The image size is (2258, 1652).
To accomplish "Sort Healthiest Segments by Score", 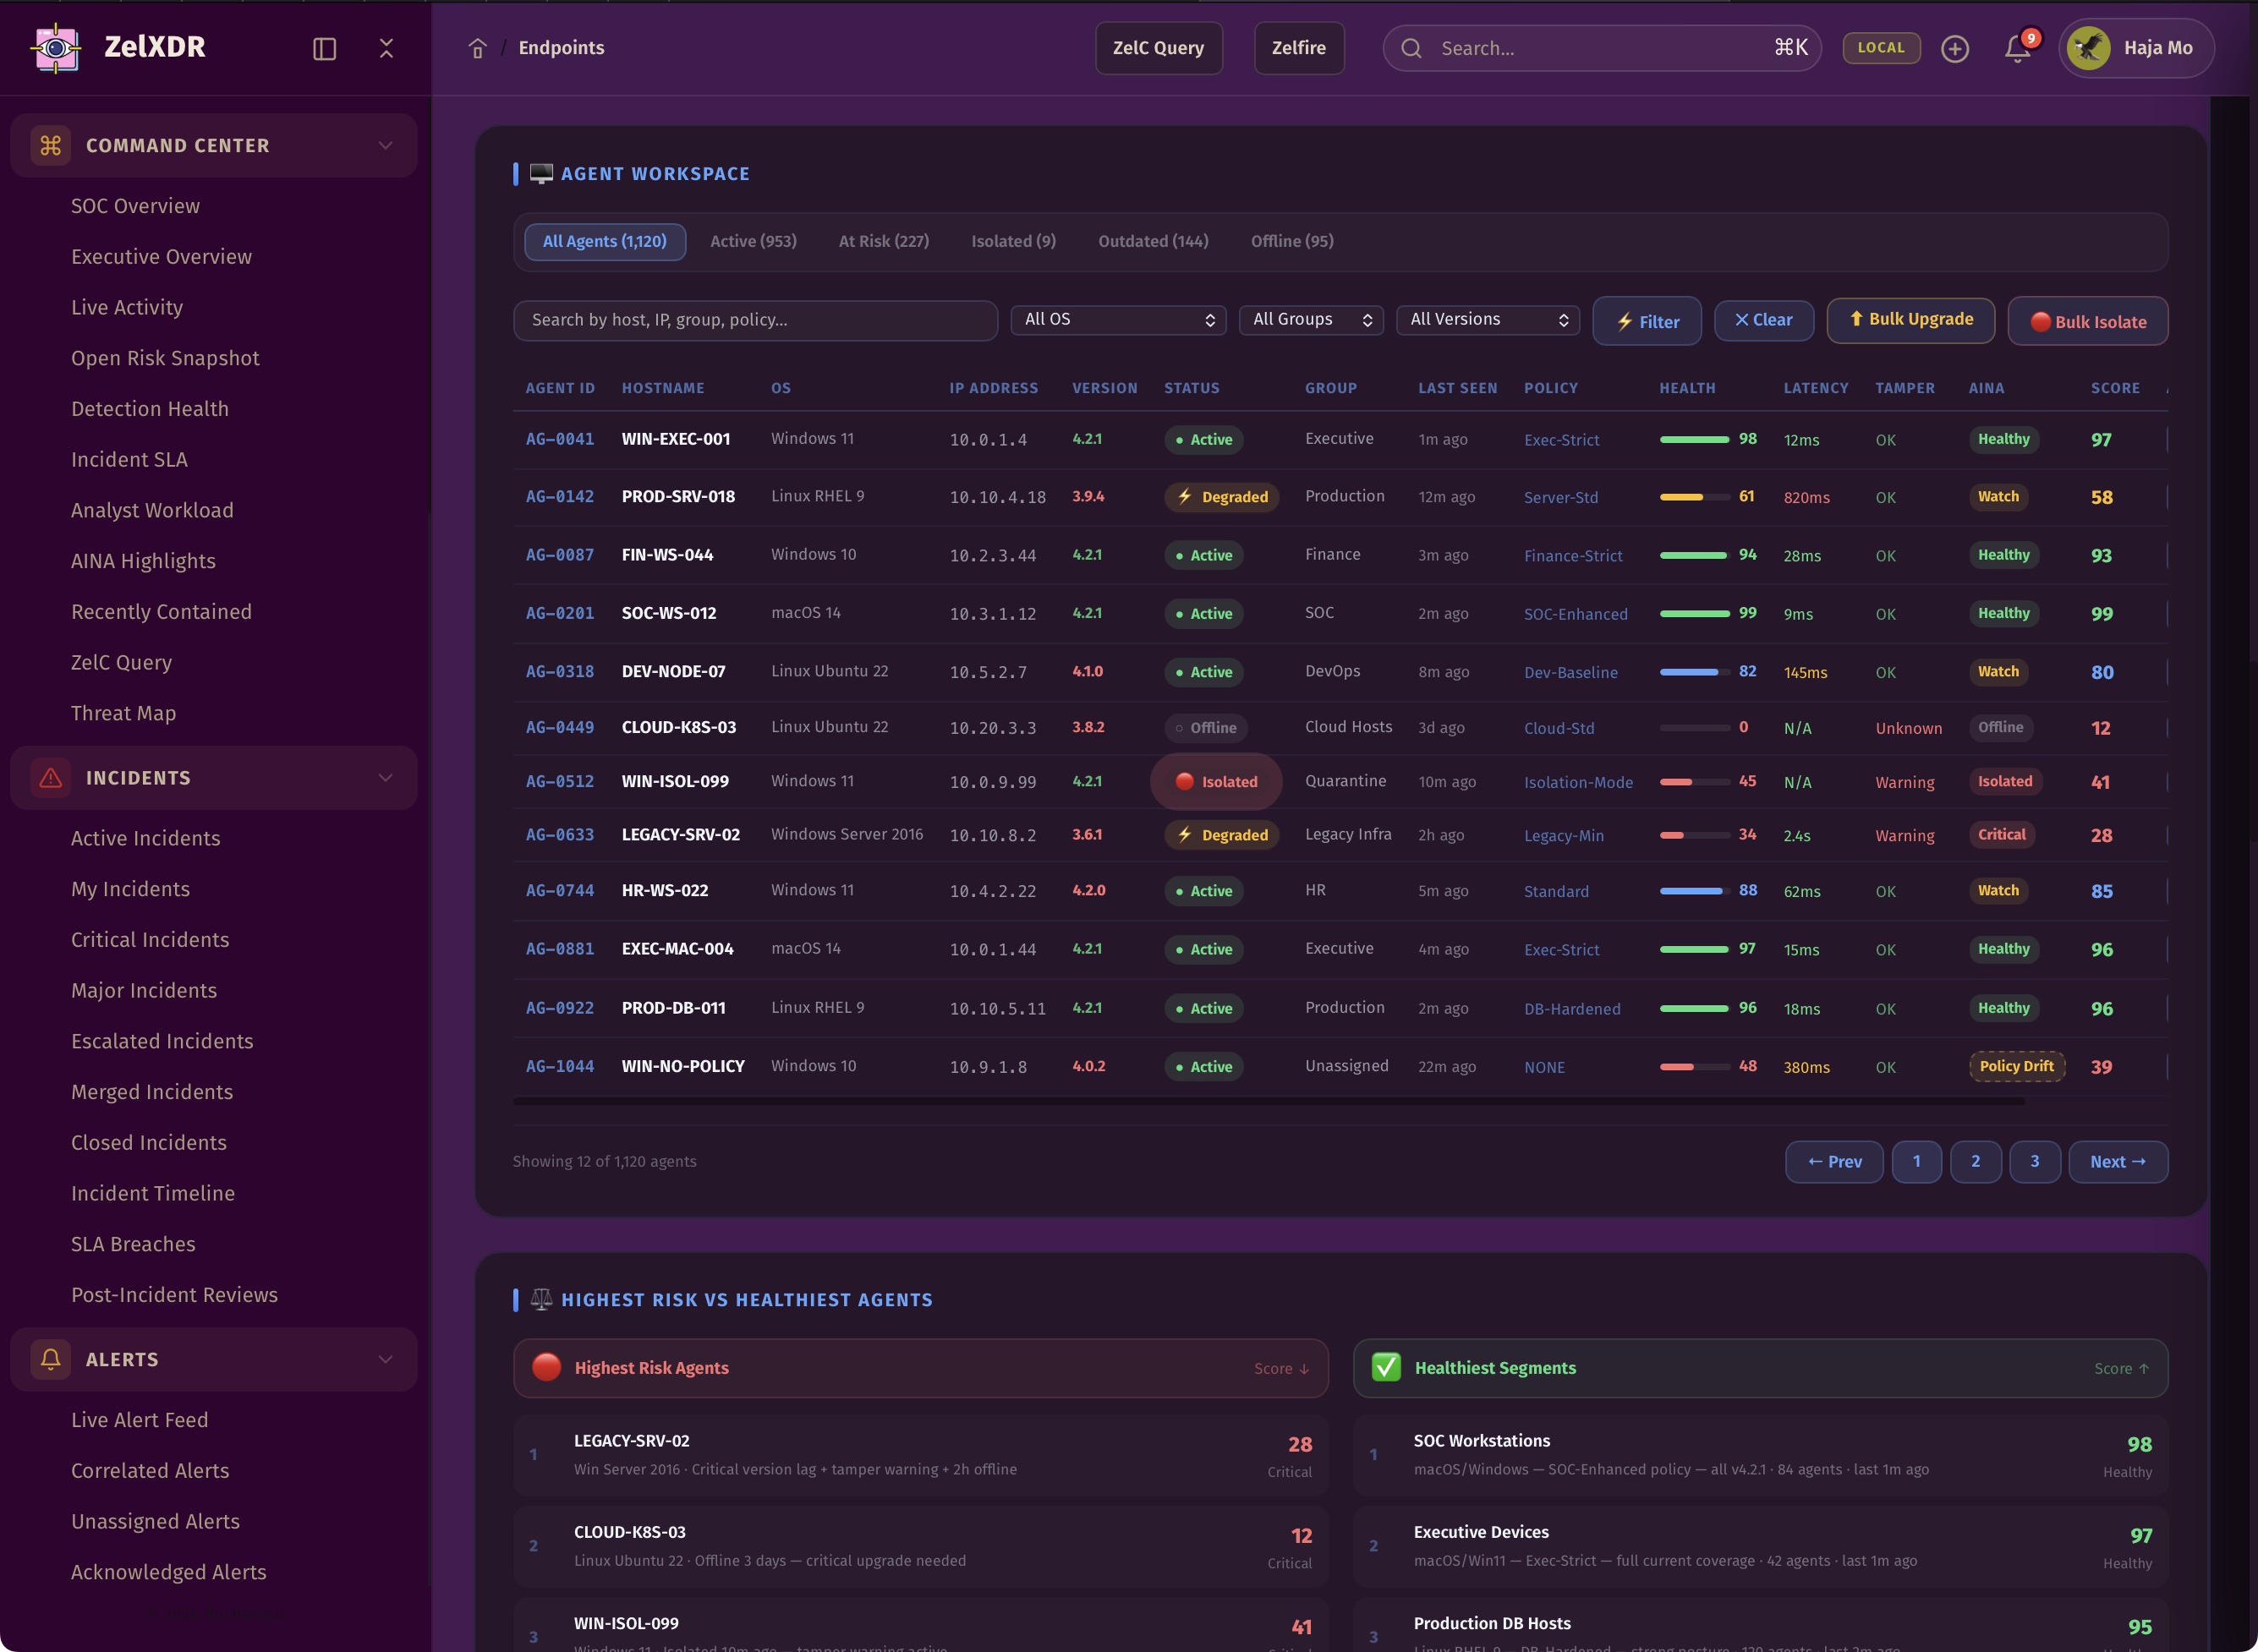I will tap(2120, 1368).
